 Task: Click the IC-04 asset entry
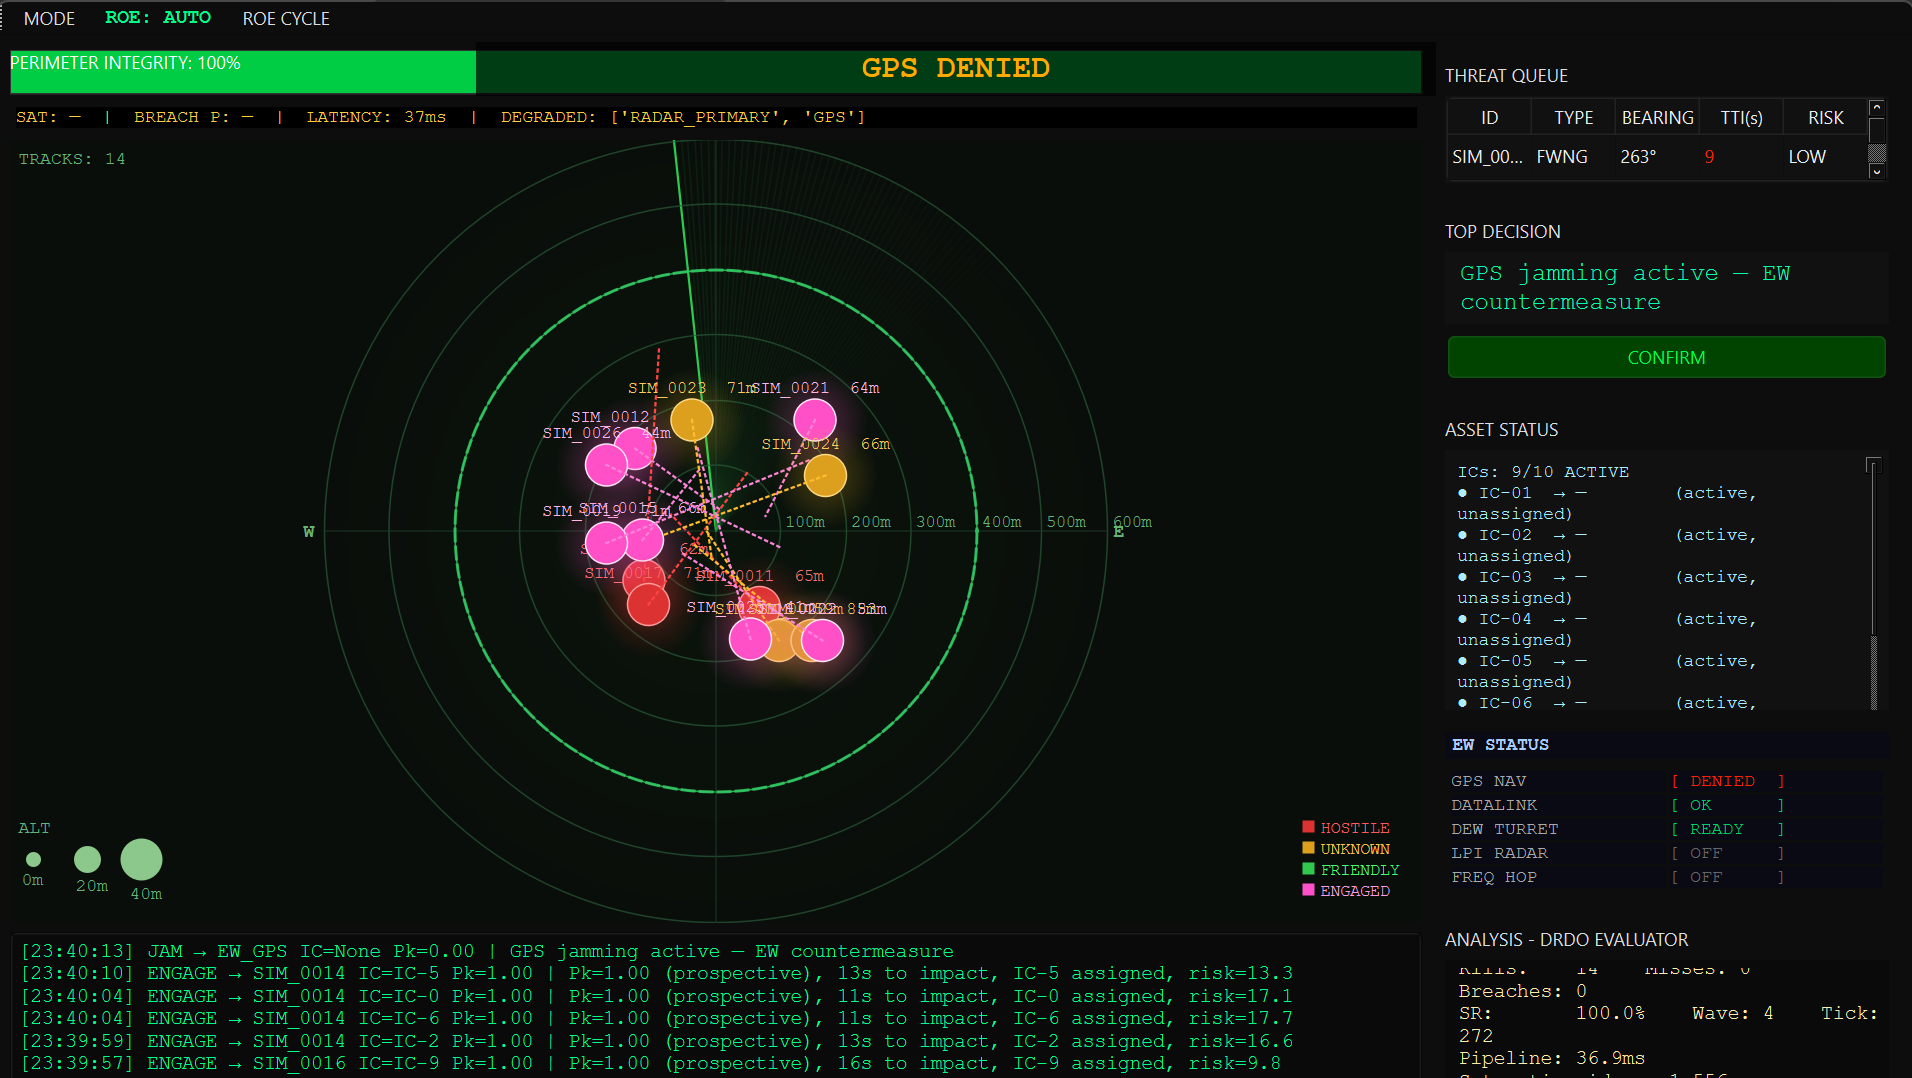[x=1608, y=629]
